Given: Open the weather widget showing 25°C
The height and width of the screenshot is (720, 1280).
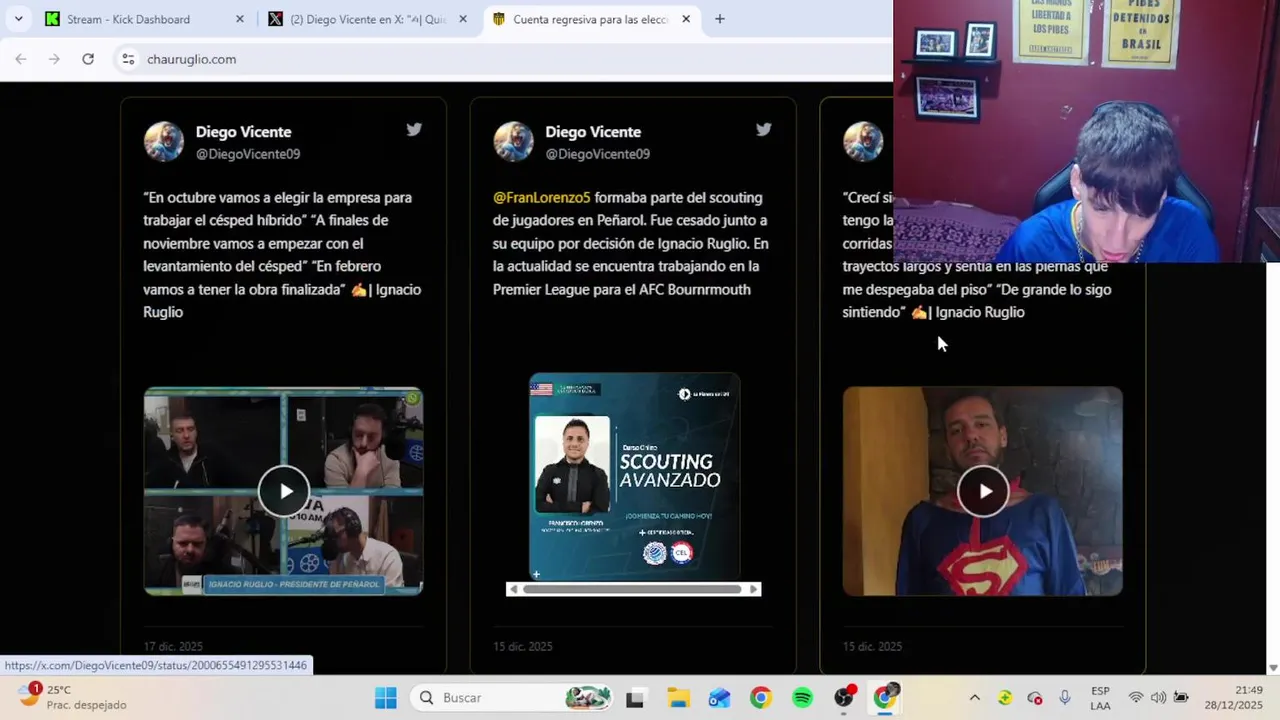Looking at the screenshot, I should coord(75,697).
